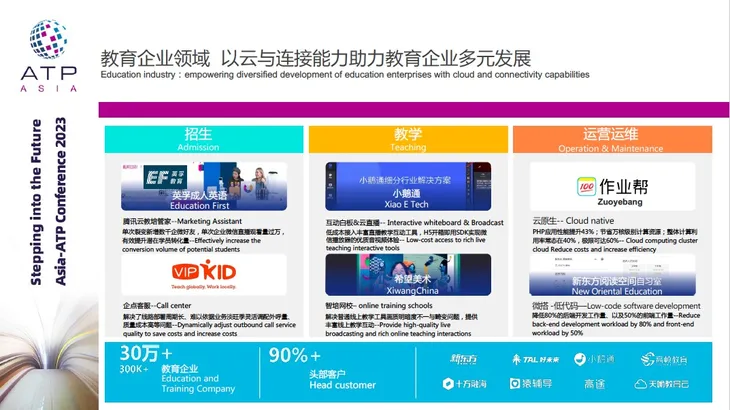Image resolution: width=730 pixels, height=410 pixels.
Task: Click the EF logo badge in thumbnail
Action: tap(165, 177)
